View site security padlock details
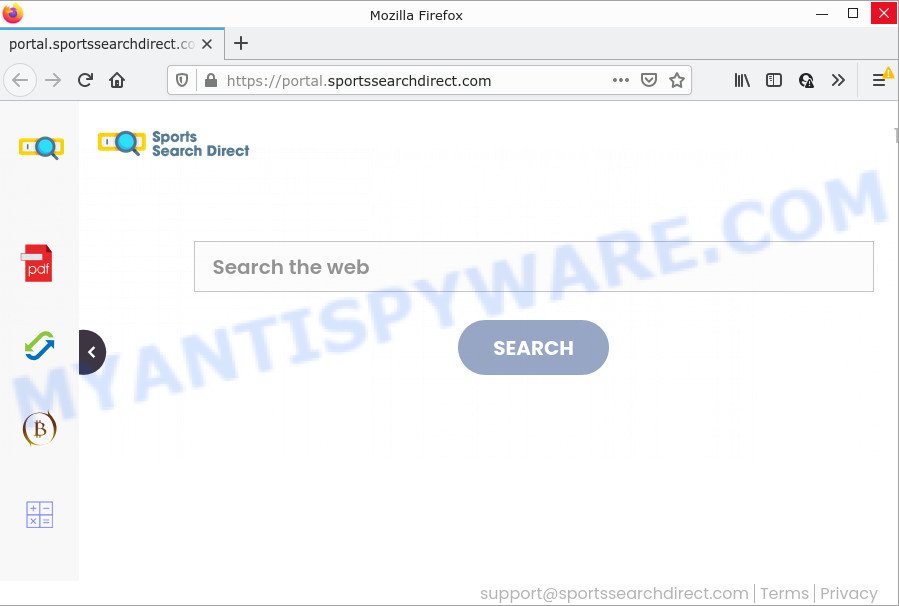 211,80
